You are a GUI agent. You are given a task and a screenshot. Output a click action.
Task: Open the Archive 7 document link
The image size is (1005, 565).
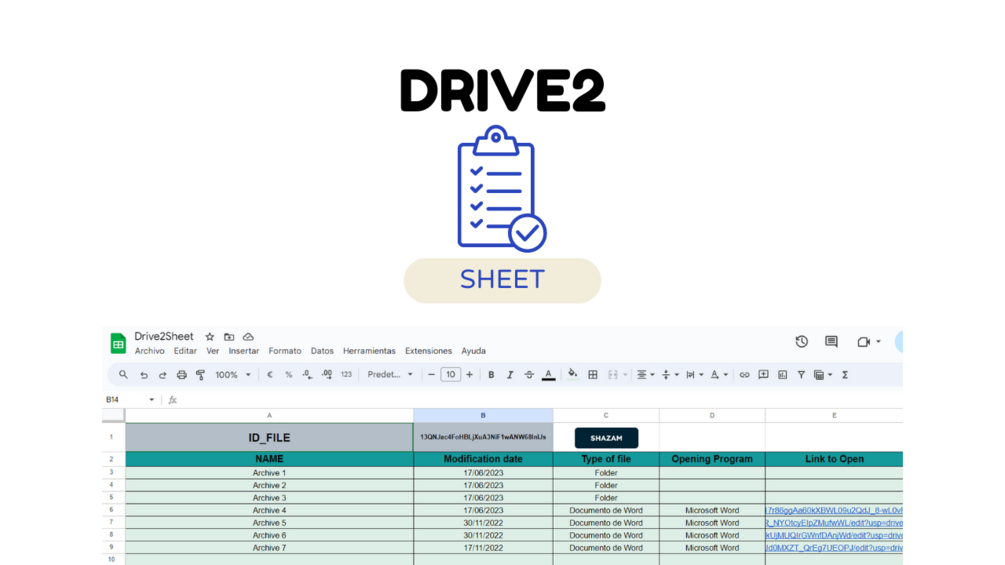click(834, 548)
